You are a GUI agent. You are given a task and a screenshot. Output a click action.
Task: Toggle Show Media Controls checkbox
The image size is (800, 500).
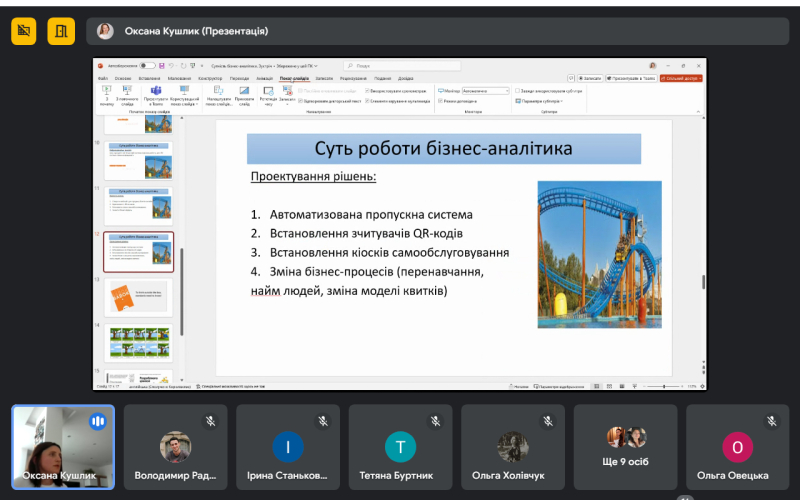[367, 101]
